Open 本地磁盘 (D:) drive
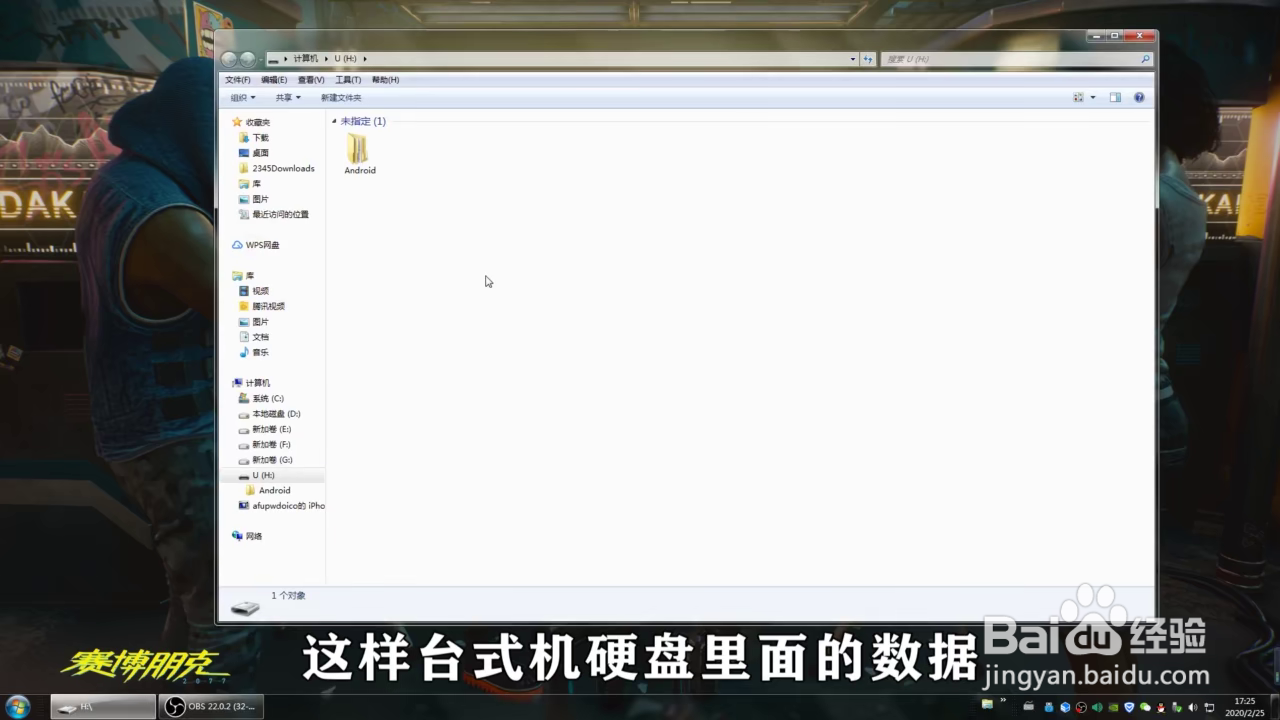 point(270,414)
